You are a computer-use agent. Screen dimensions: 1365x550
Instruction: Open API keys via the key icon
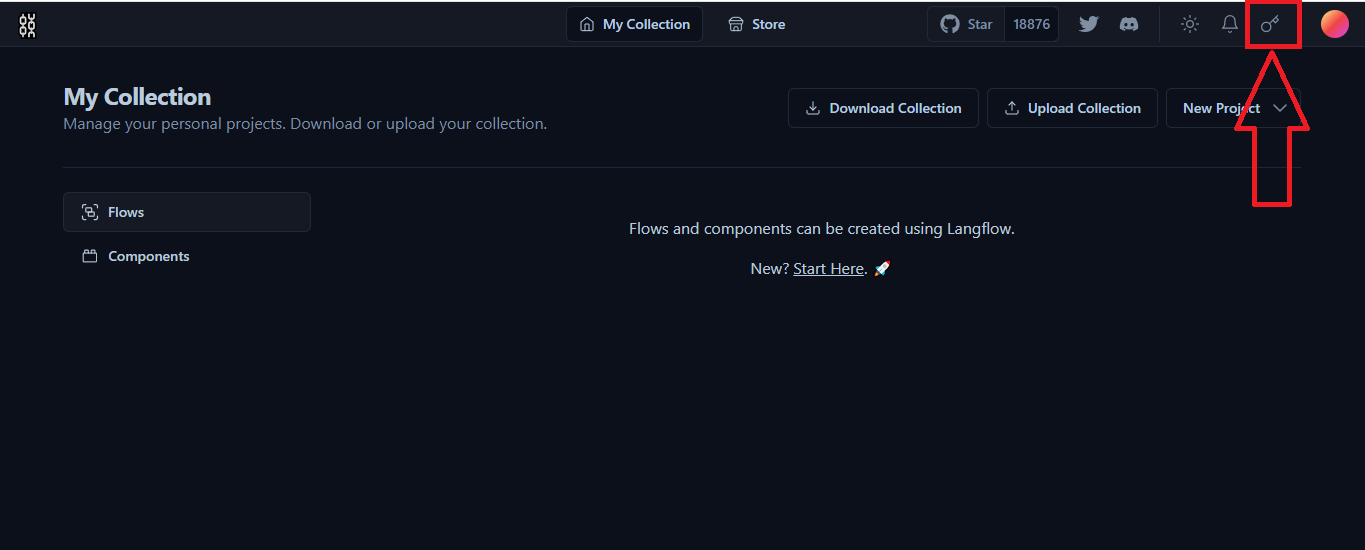click(1270, 24)
